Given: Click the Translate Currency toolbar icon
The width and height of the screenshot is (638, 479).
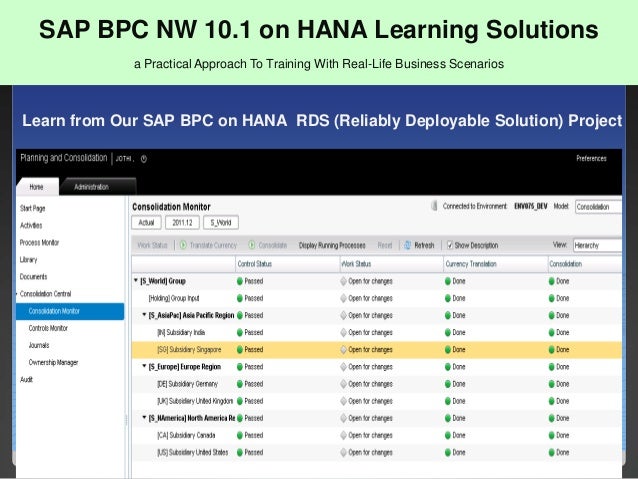Looking at the screenshot, I should point(183,245).
